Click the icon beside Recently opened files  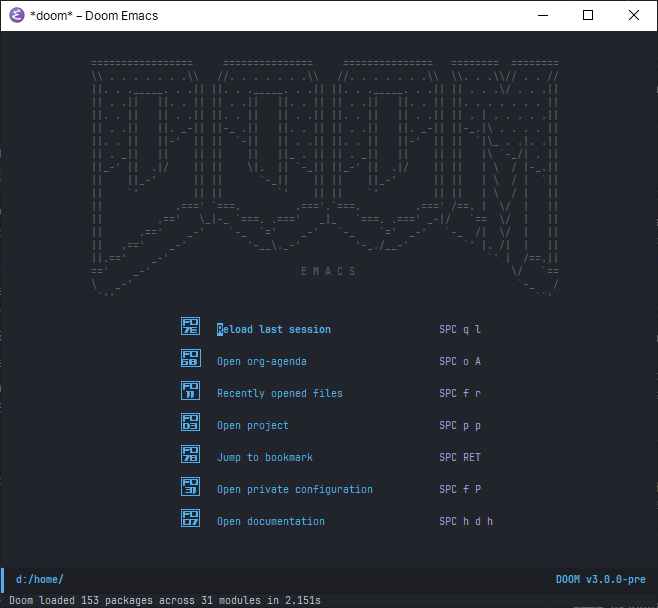[x=191, y=390]
